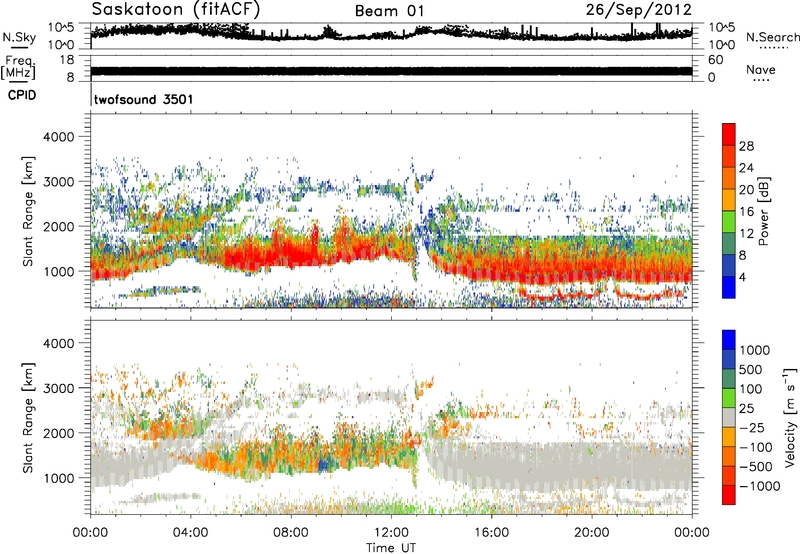The width and height of the screenshot is (800, 554).
Task: Click the '08:00' time tick label
Action: click(291, 533)
